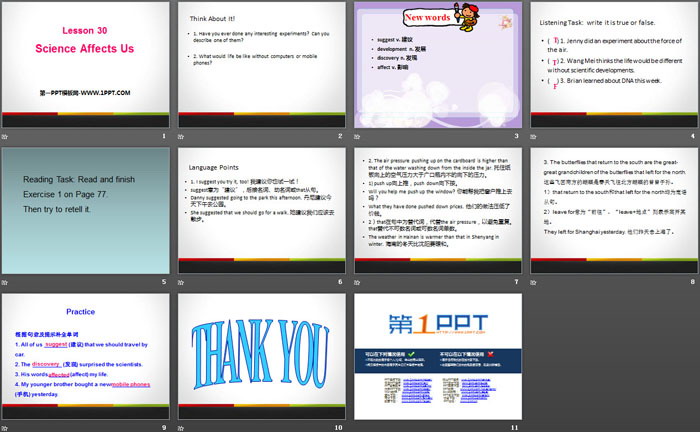Click slide number 5 label
The height and width of the screenshot is (432, 700).
164,282
